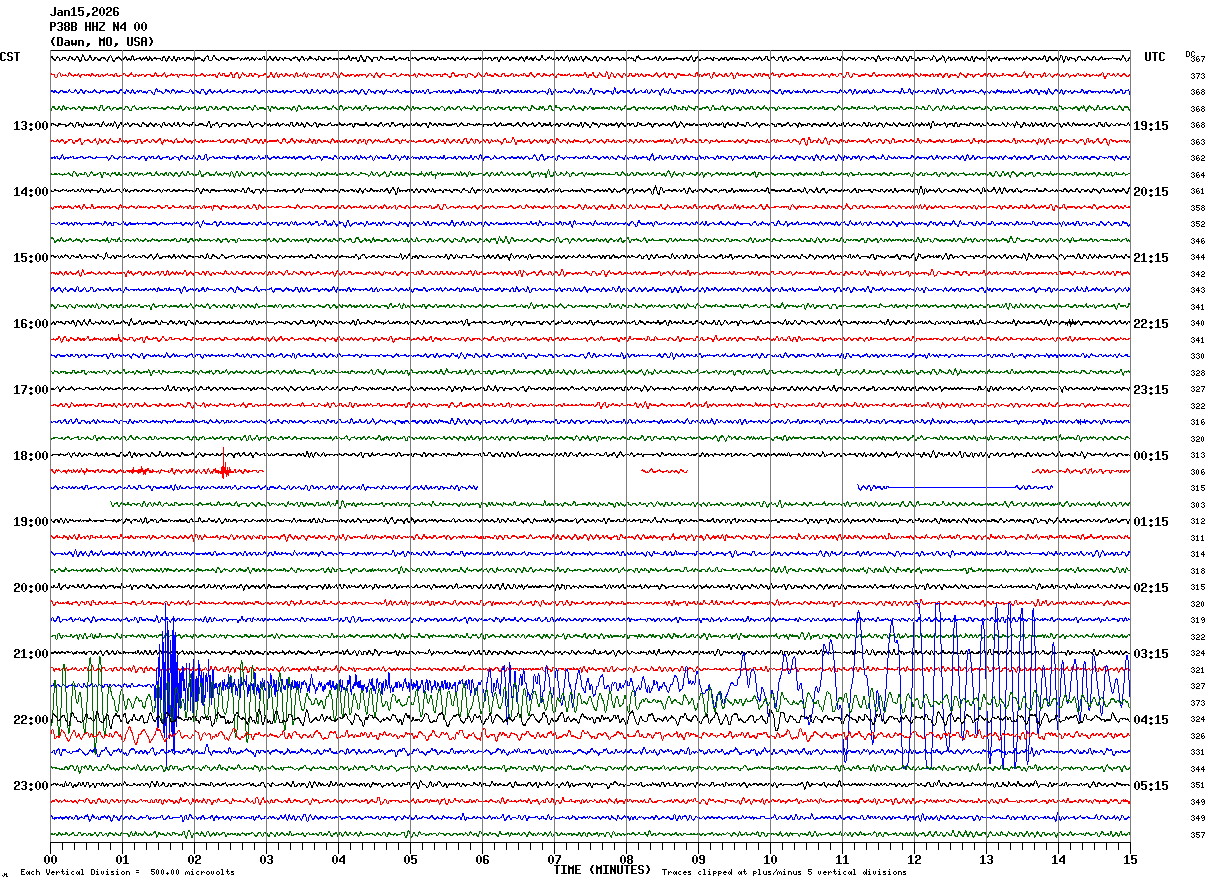This screenshot has width=1210, height=886.
Task: Click the UTC timezone label
Action: (x=1155, y=57)
